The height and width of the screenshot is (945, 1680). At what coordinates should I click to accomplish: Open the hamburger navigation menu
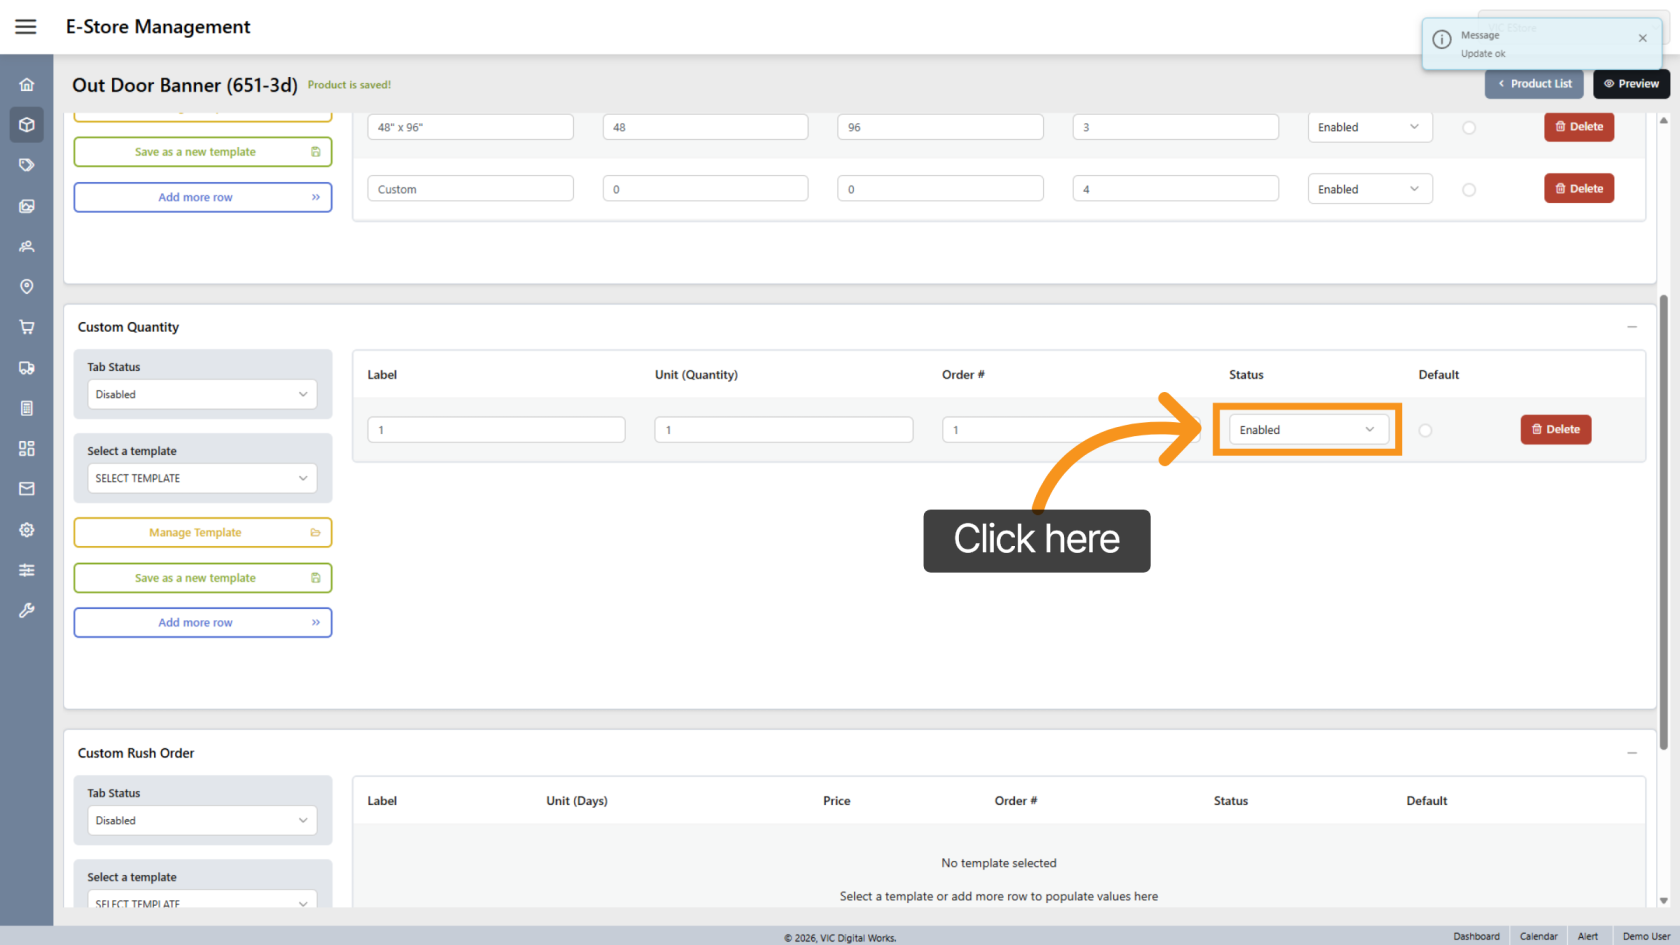click(26, 27)
